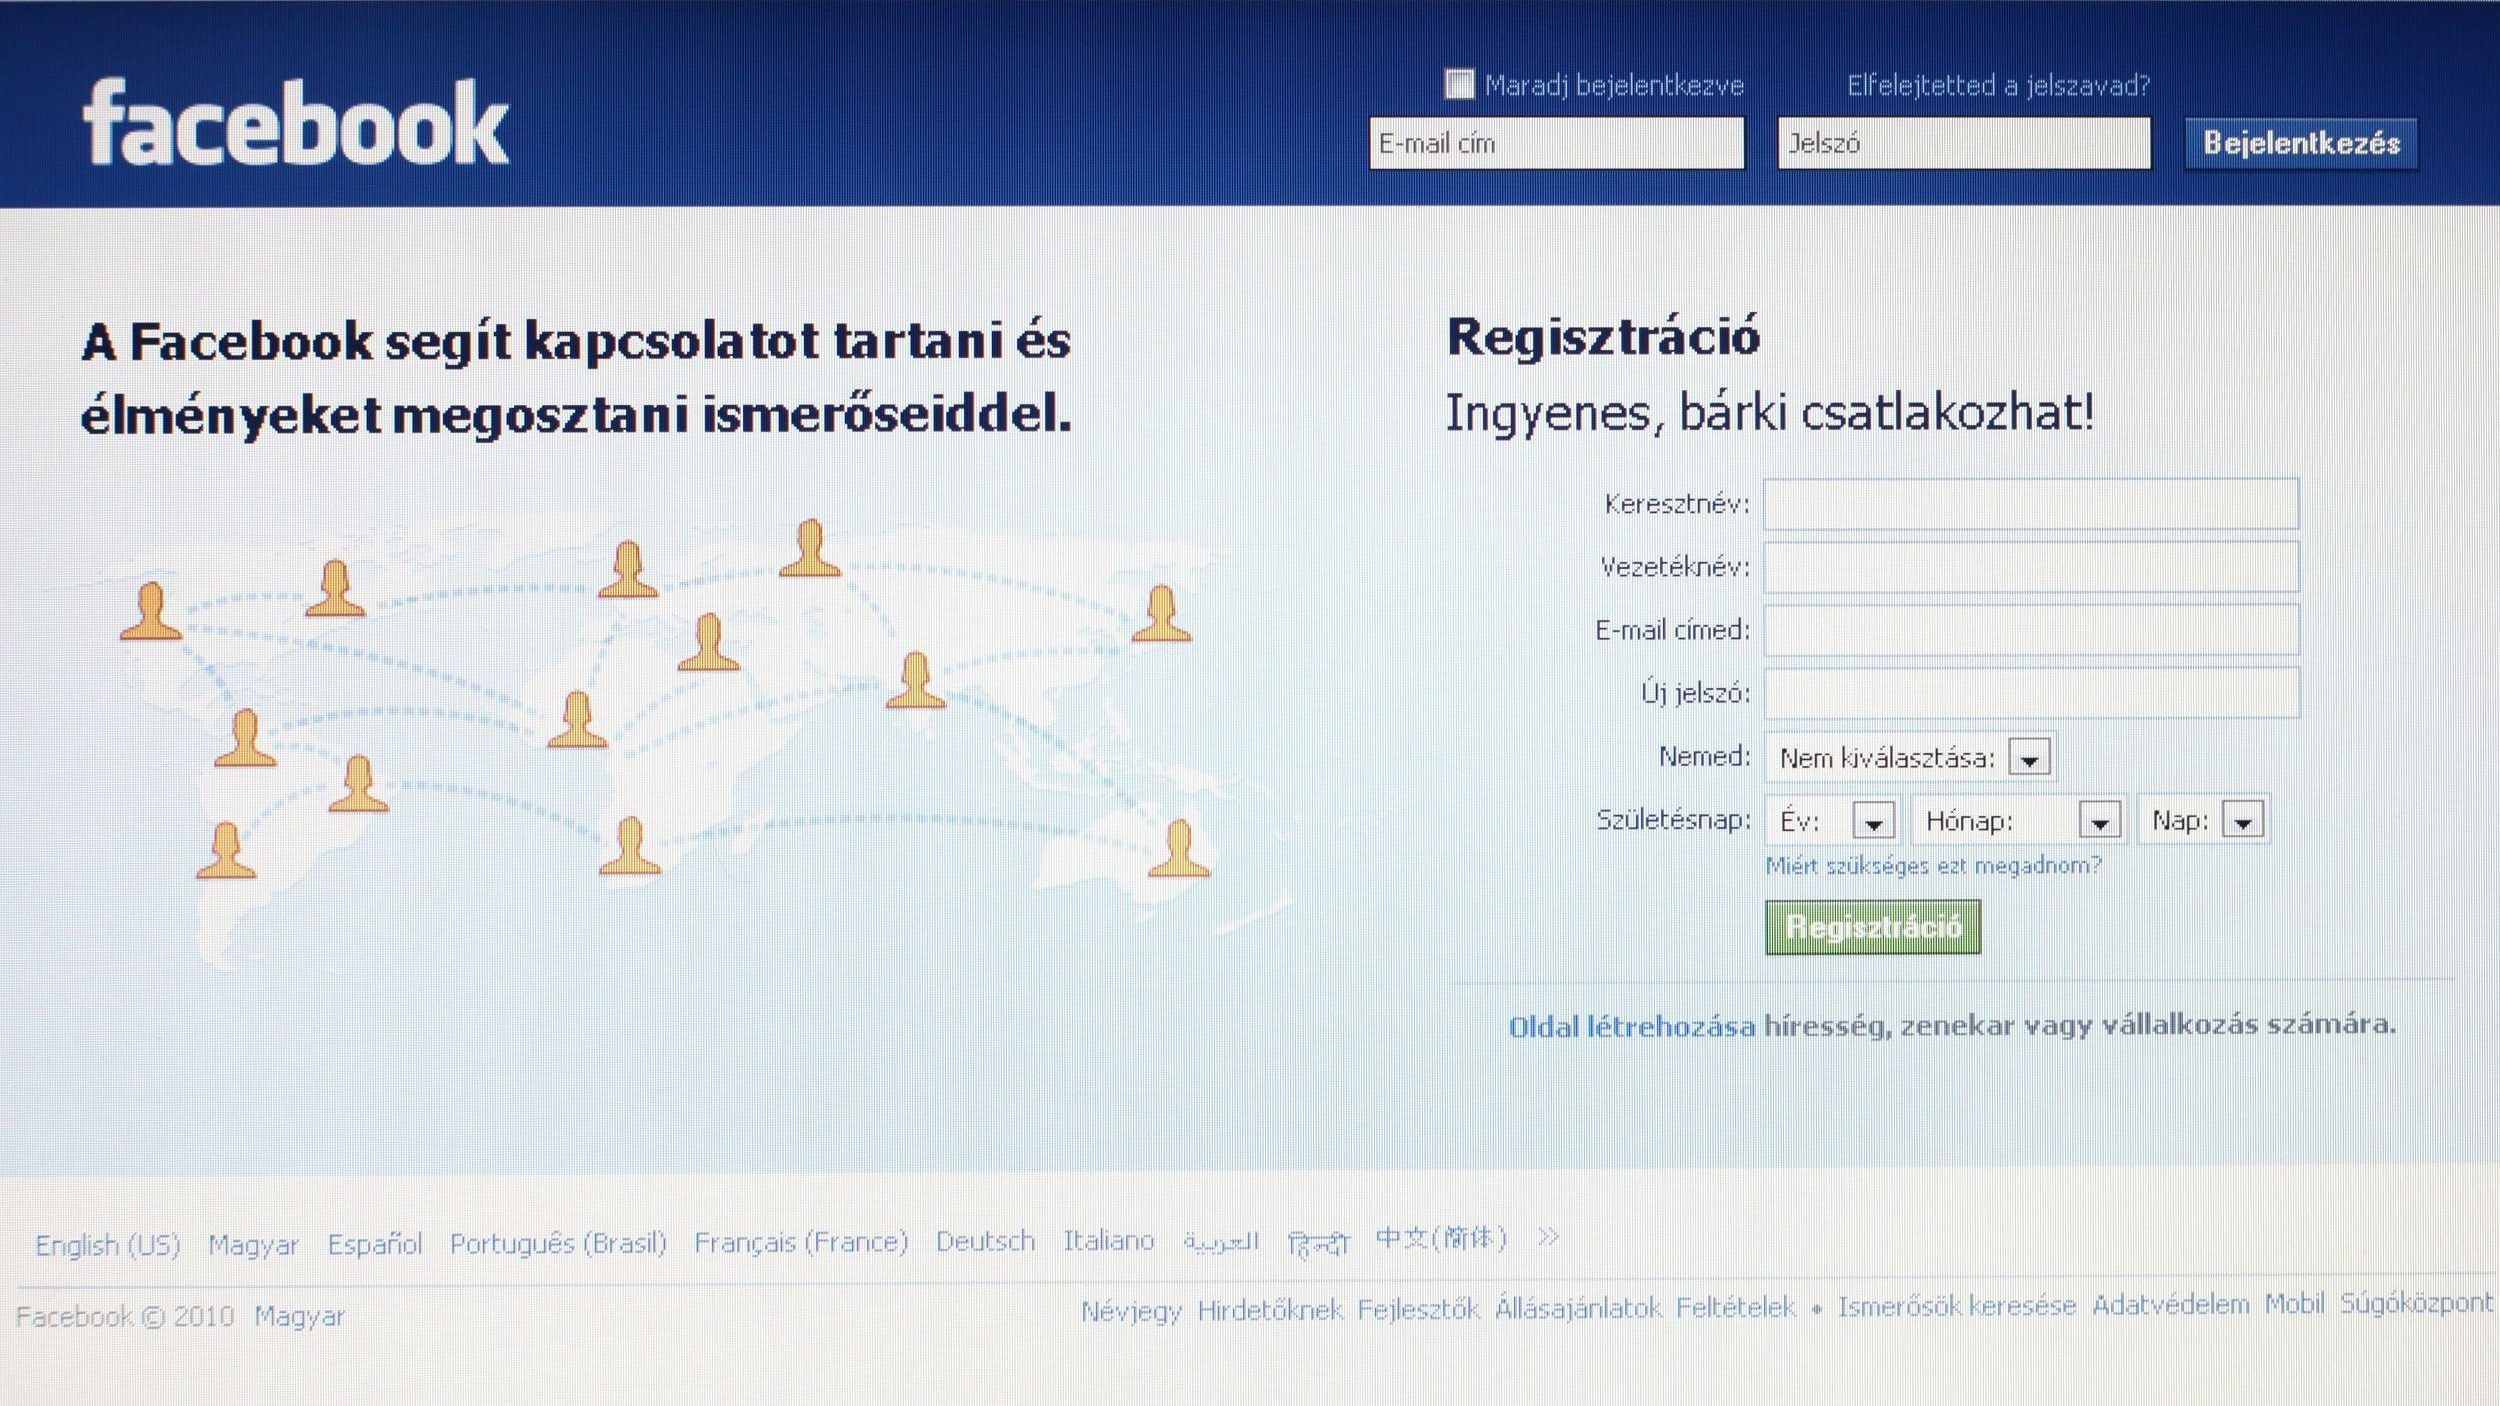Open the 'Mobil' footer link
This screenshot has width=2500, height=1406.
pyautogui.click(x=2294, y=1304)
